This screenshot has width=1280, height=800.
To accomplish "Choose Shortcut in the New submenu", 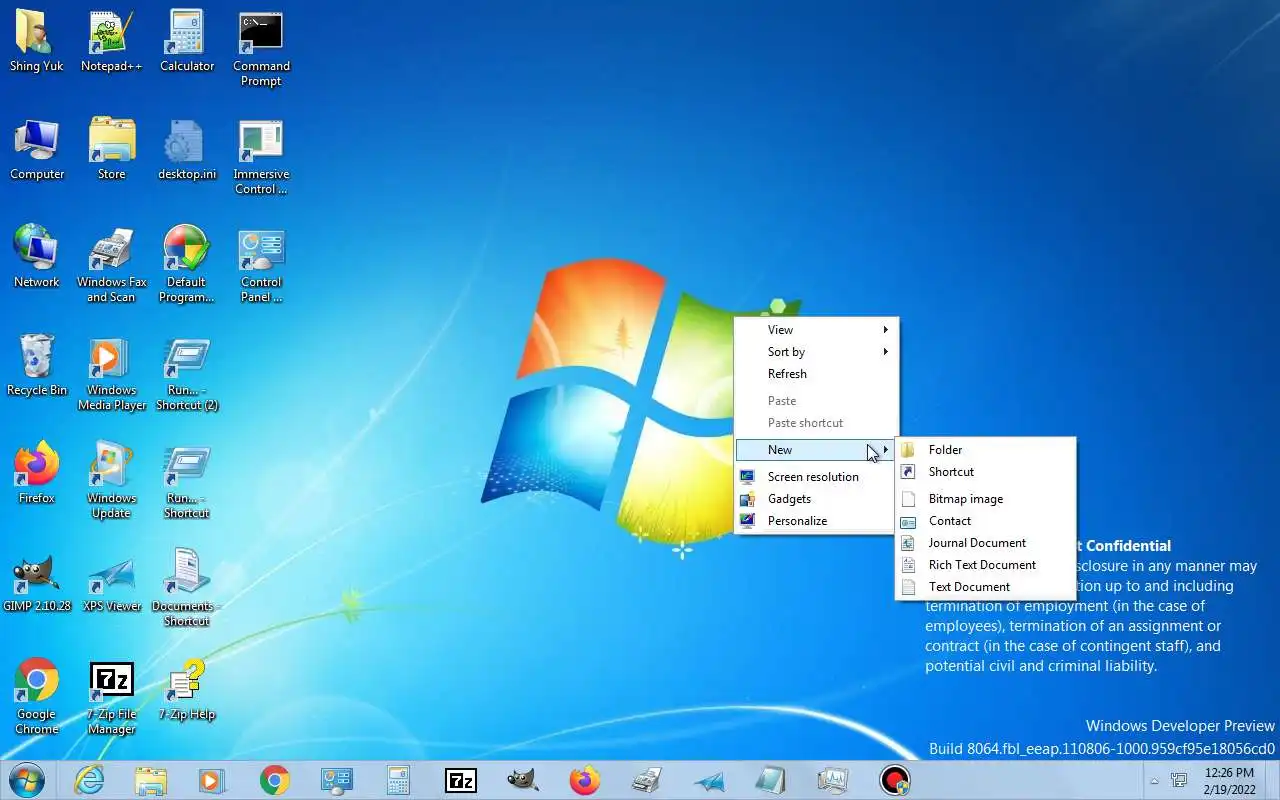I will pyautogui.click(x=985, y=472).
